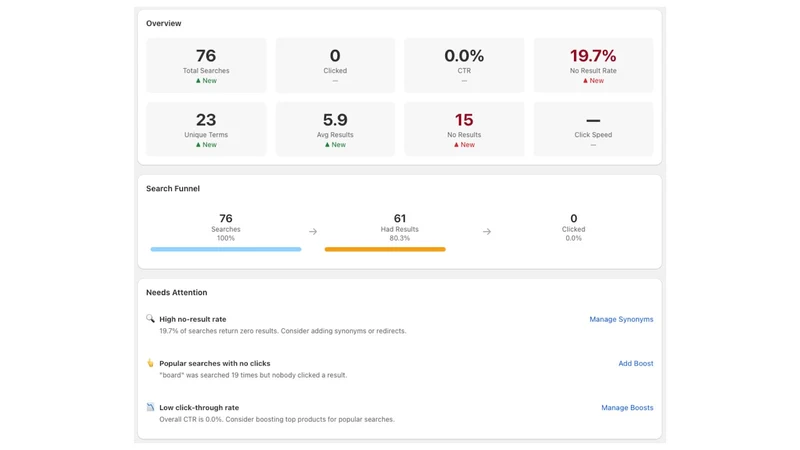800x450 pixels.
Task: Click the pointing hand icon beside Popular searches
Action: coord(150,363)
